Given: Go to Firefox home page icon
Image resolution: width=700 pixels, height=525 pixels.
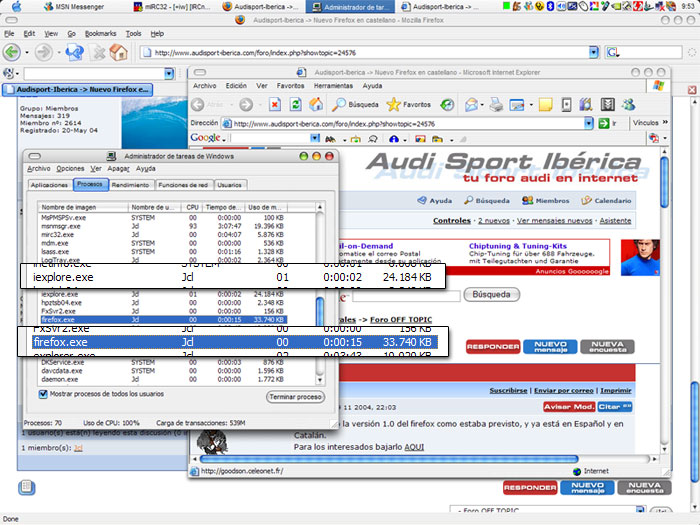Looking at the screenshot, I should click(x=119, y=52).
